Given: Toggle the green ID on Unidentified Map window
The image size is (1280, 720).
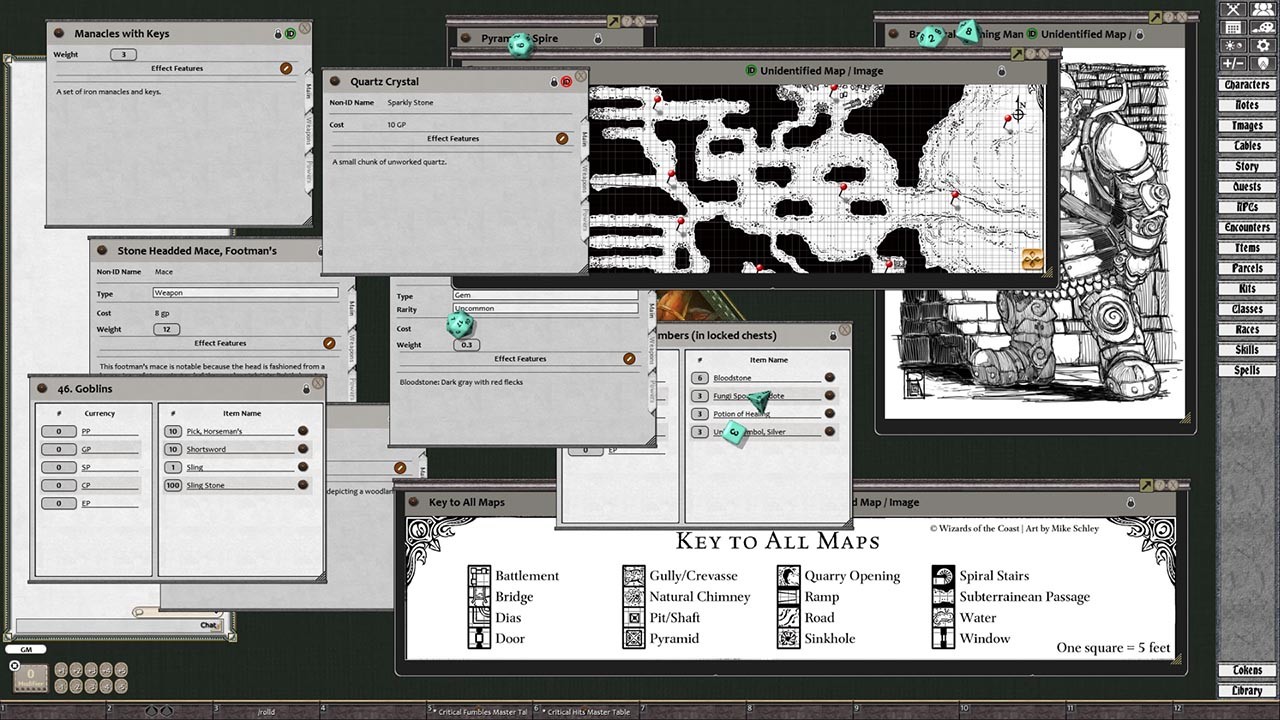Looking at the screenshot, I should (x=751, y=71).
